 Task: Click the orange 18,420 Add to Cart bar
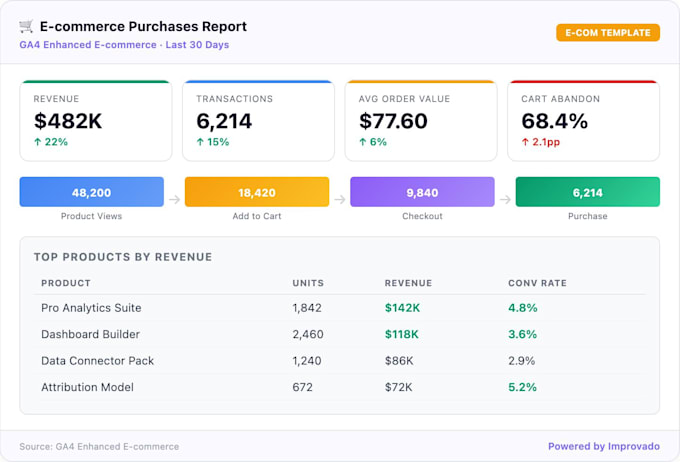point(257,192)
